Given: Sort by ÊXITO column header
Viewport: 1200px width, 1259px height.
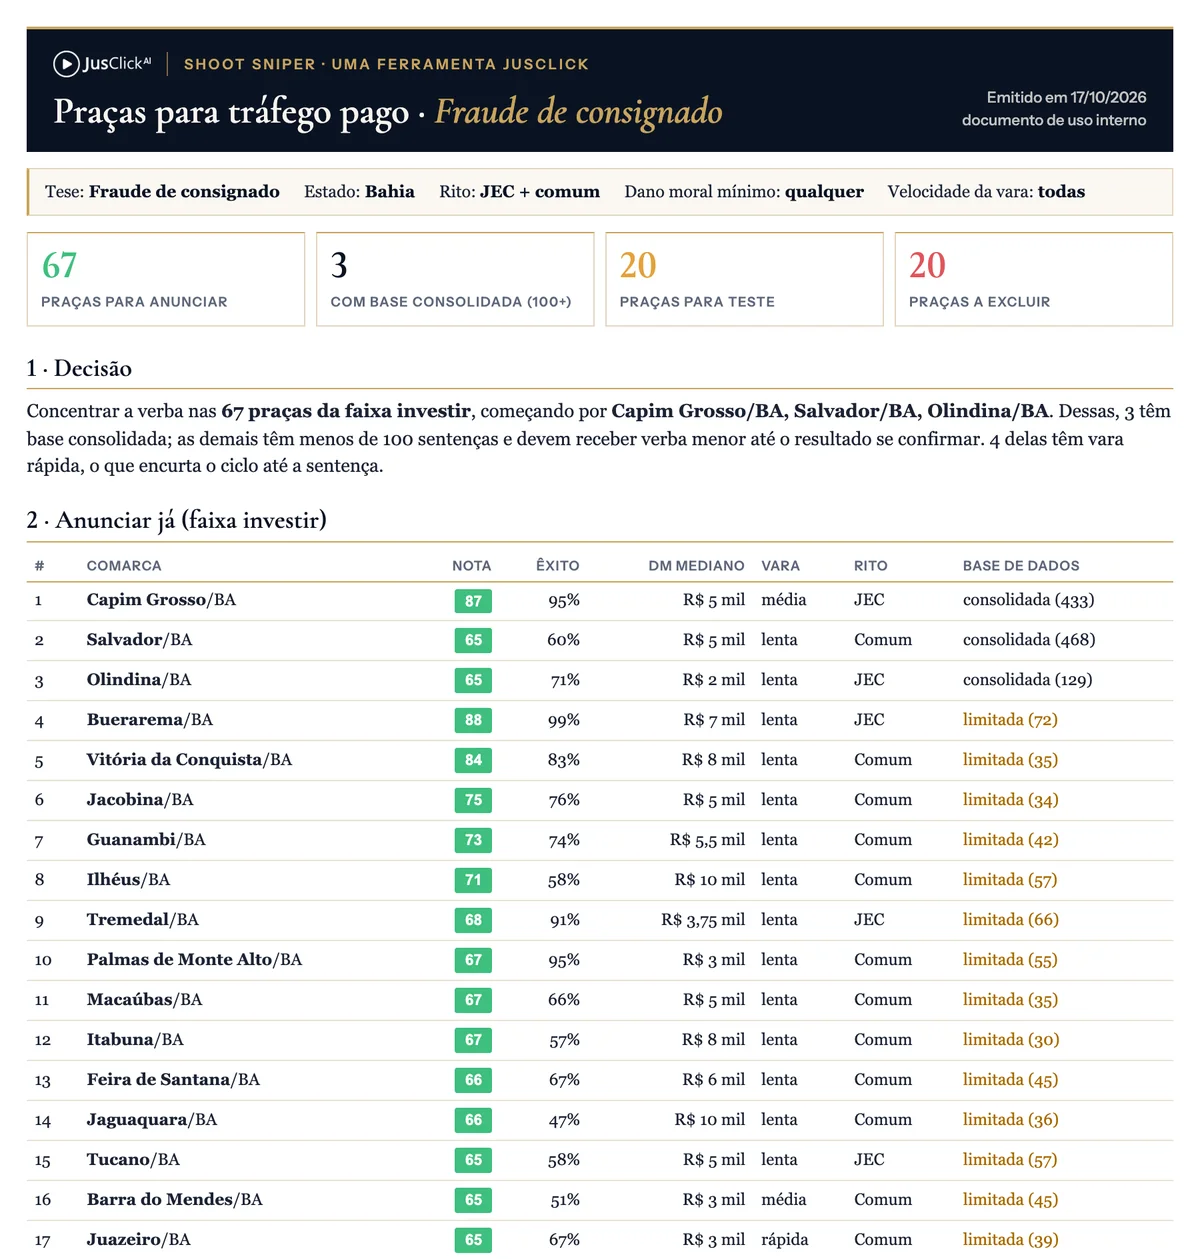Looking at the screenshot, I should [558, 566].
